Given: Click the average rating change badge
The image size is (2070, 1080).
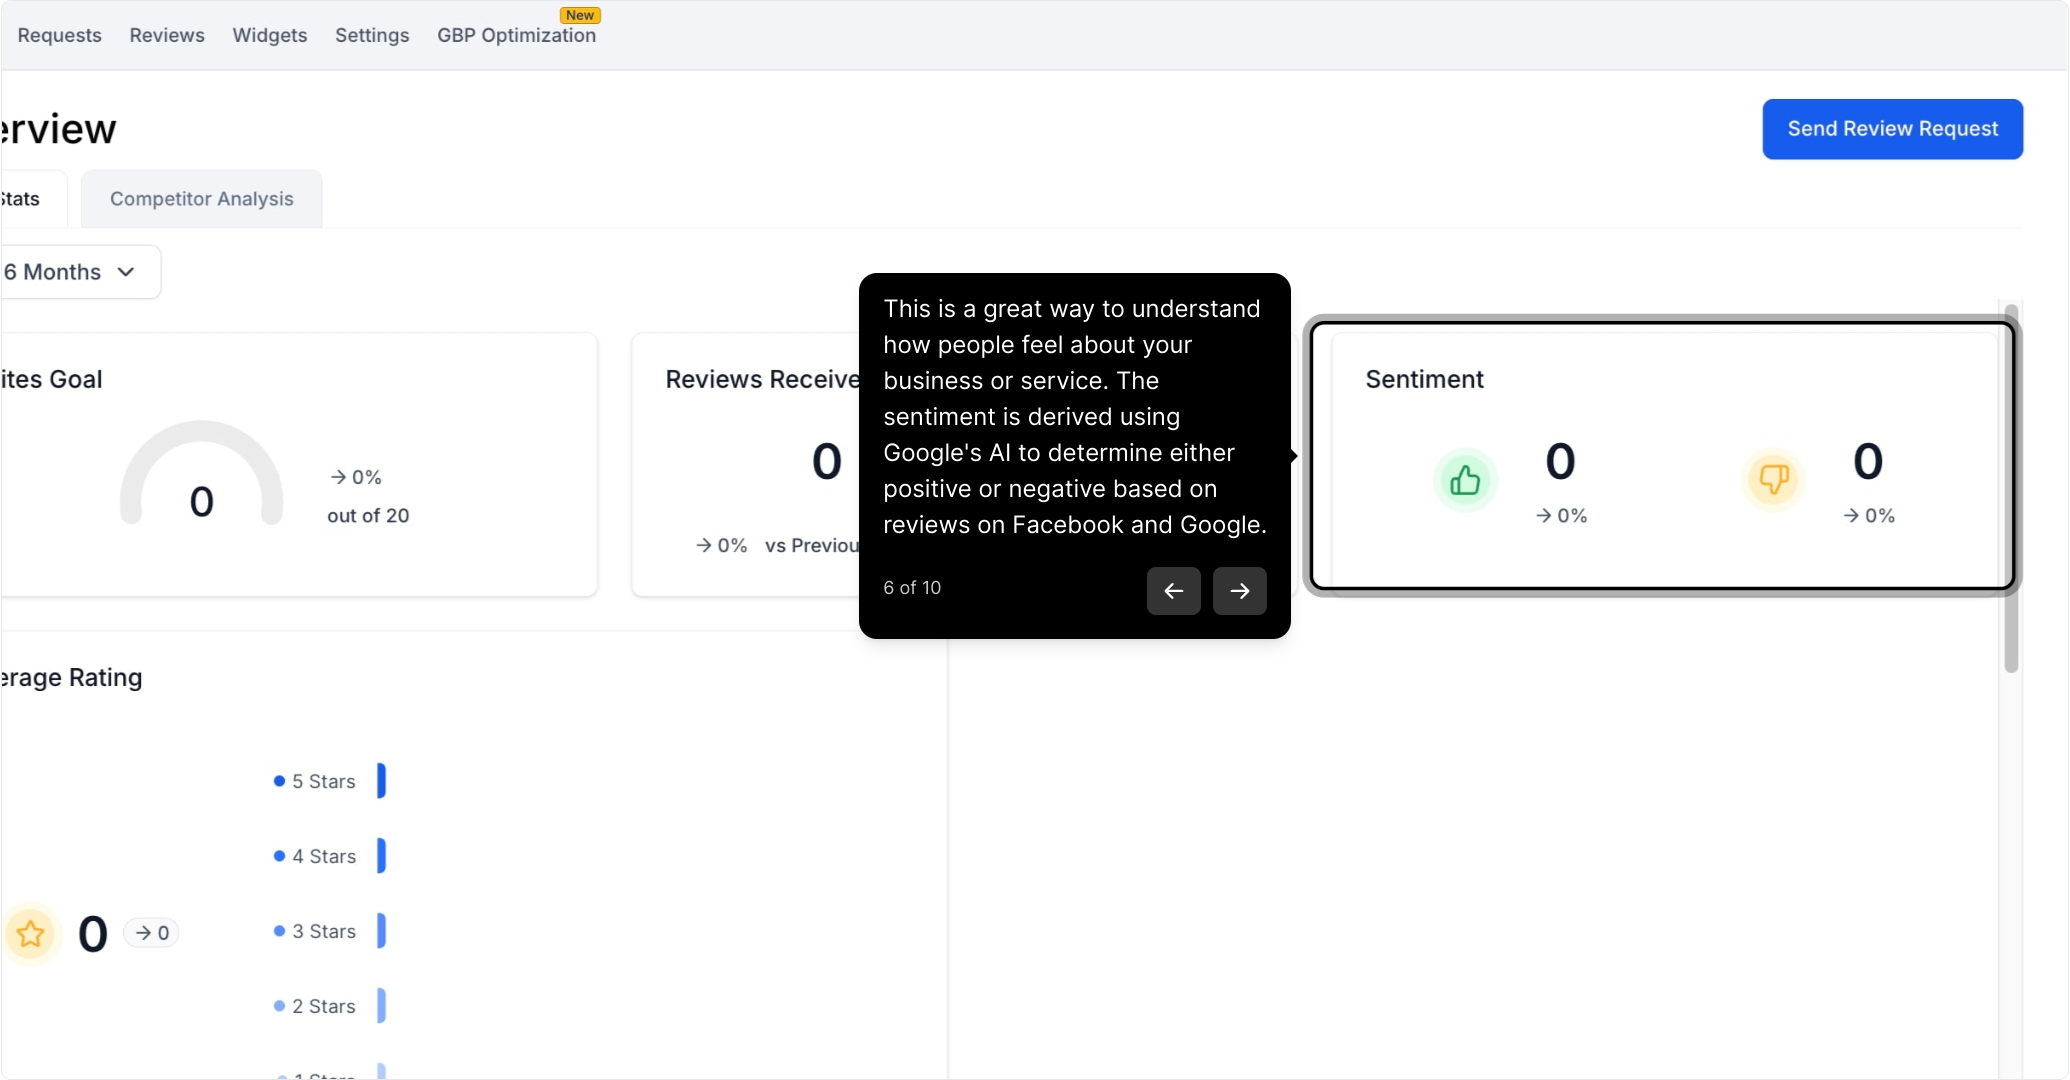Looking at the screenshot, I should tap(152, 933).
